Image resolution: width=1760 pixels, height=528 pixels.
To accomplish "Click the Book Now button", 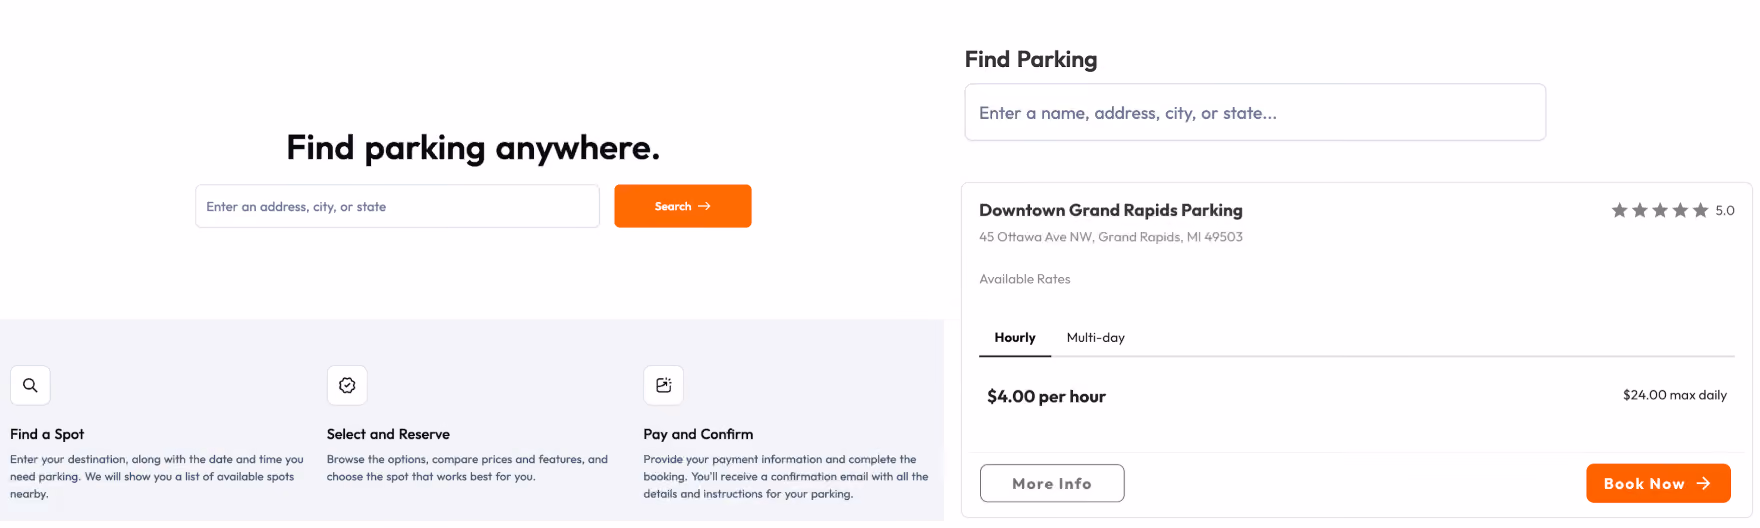I will [x=1658, y=483].
